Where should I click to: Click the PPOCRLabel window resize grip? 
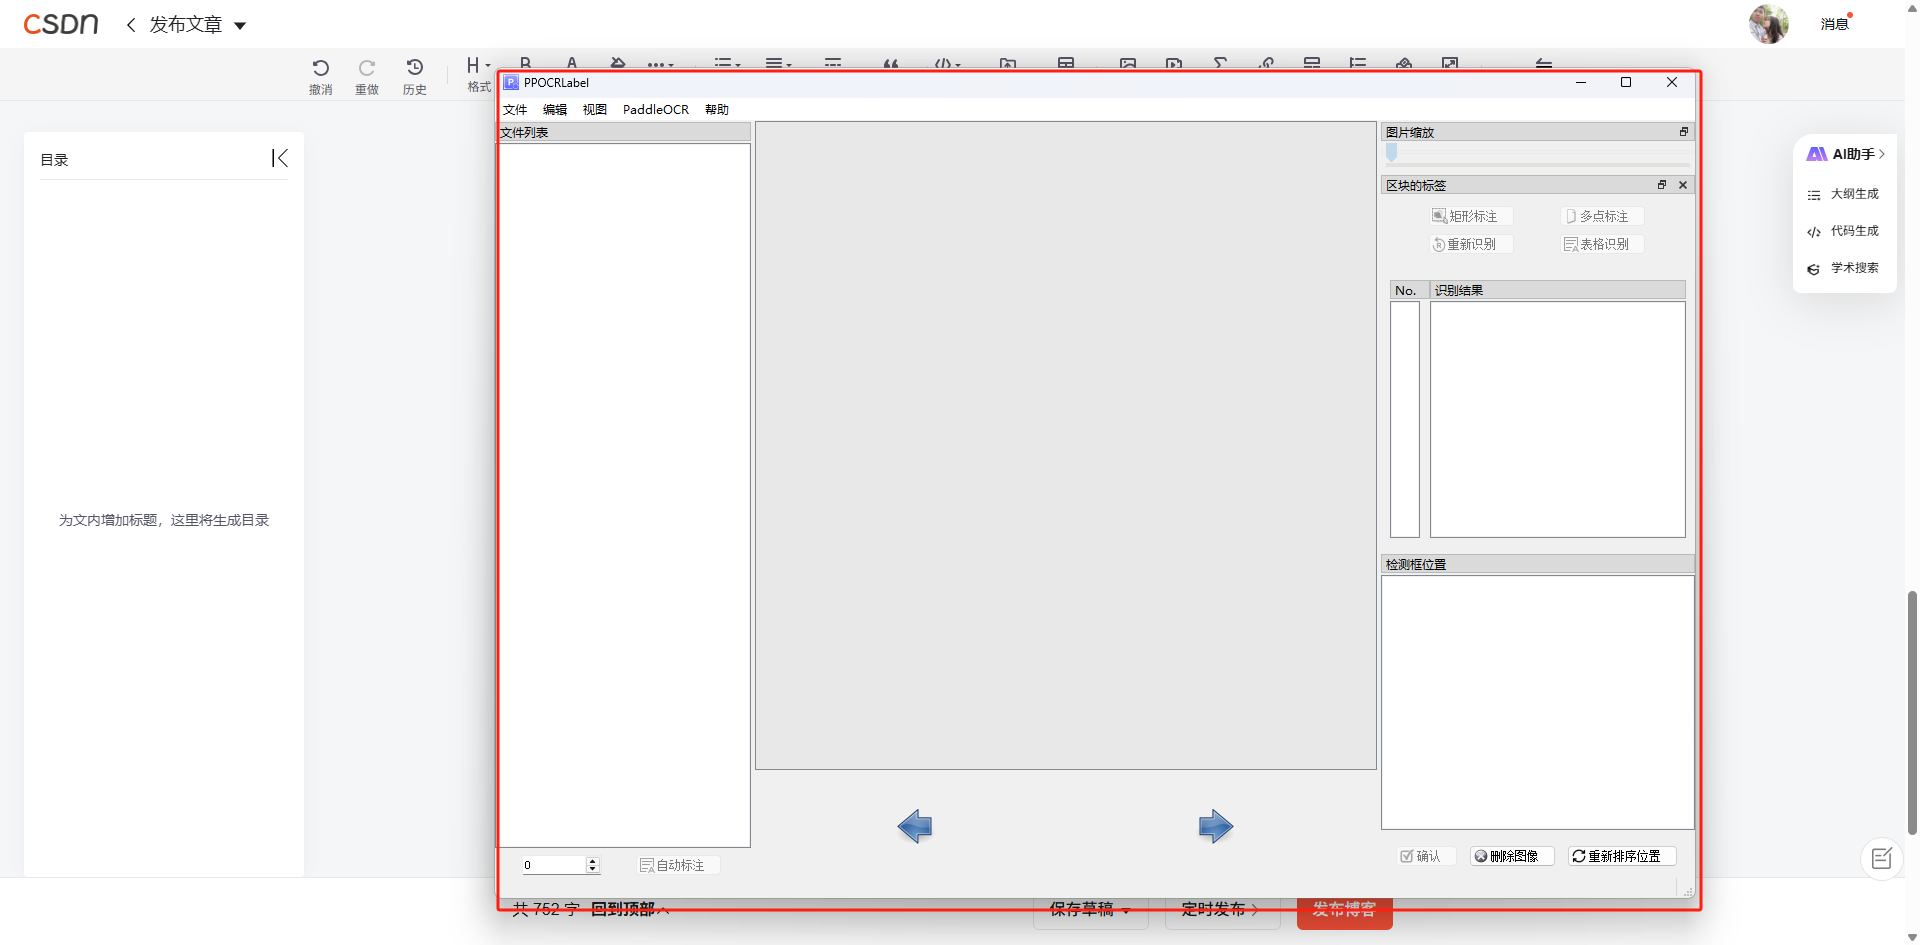[x=1688, y=891]
